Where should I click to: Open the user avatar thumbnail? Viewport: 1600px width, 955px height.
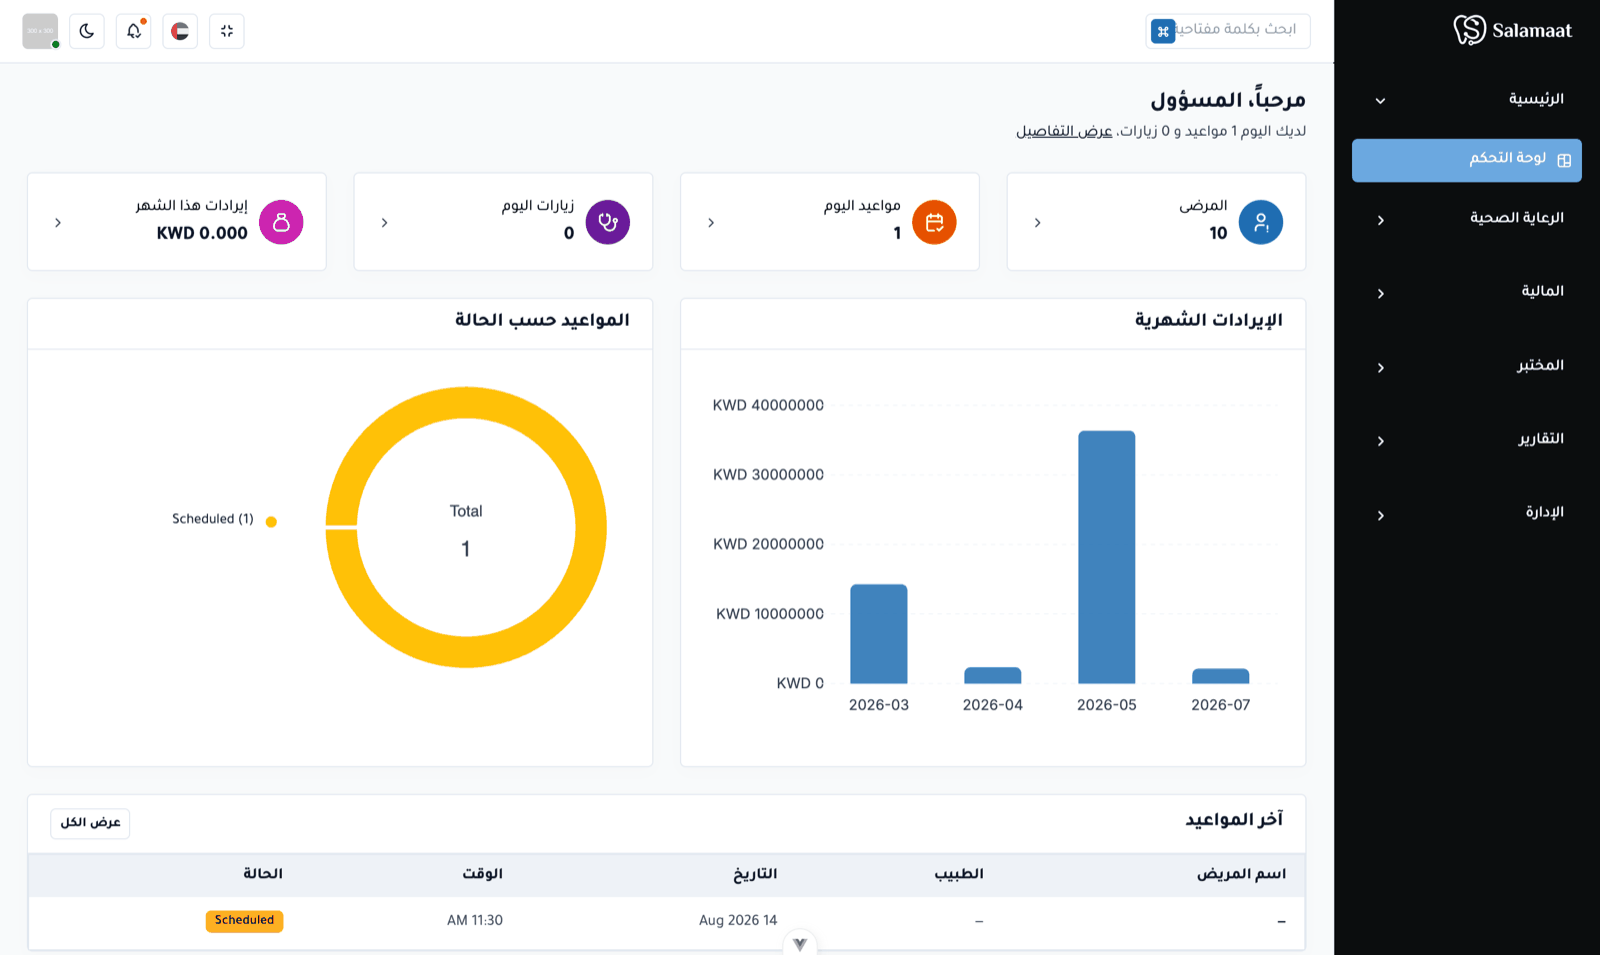pos(40,31)
